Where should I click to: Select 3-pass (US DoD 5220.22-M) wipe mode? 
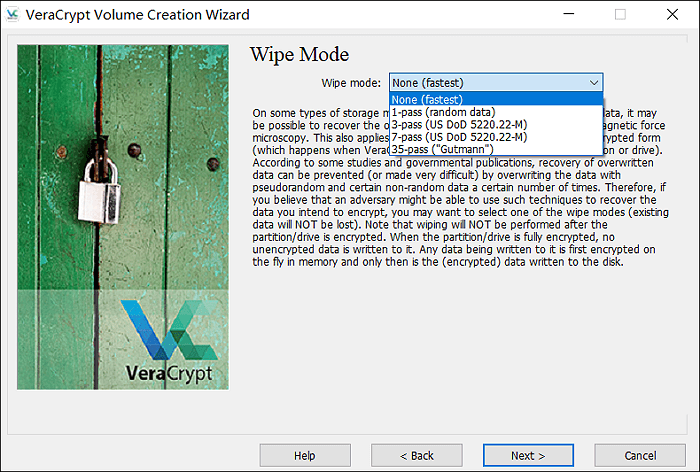(x=496, y=124)
